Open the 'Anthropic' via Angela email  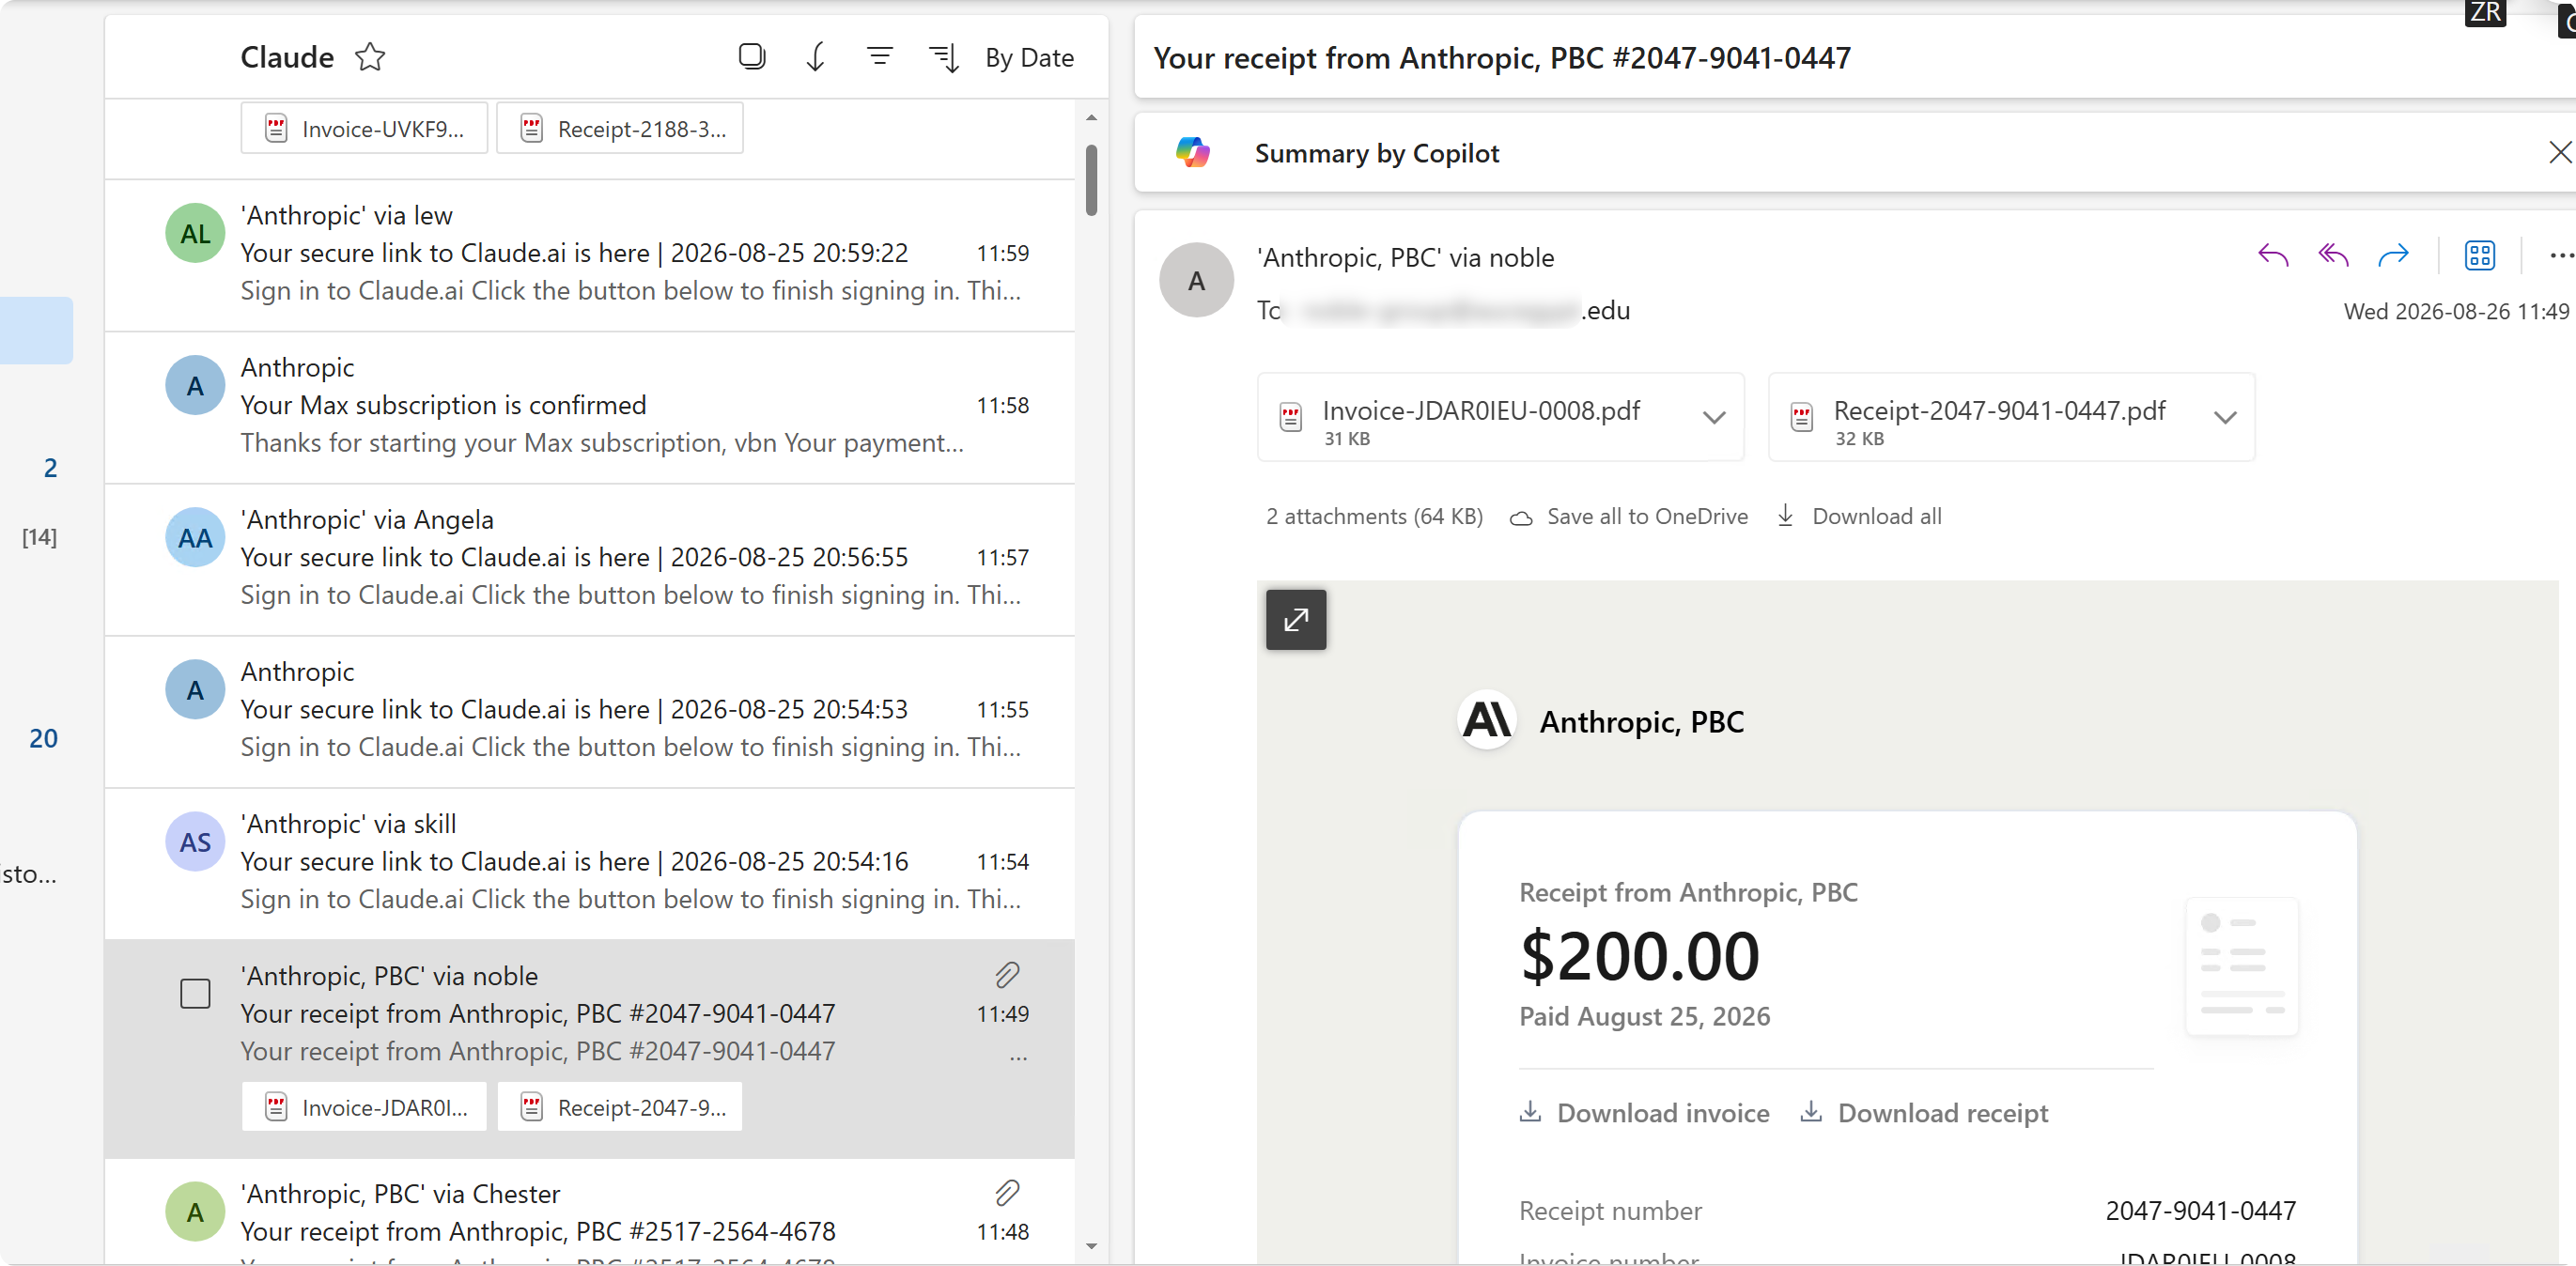590,558
